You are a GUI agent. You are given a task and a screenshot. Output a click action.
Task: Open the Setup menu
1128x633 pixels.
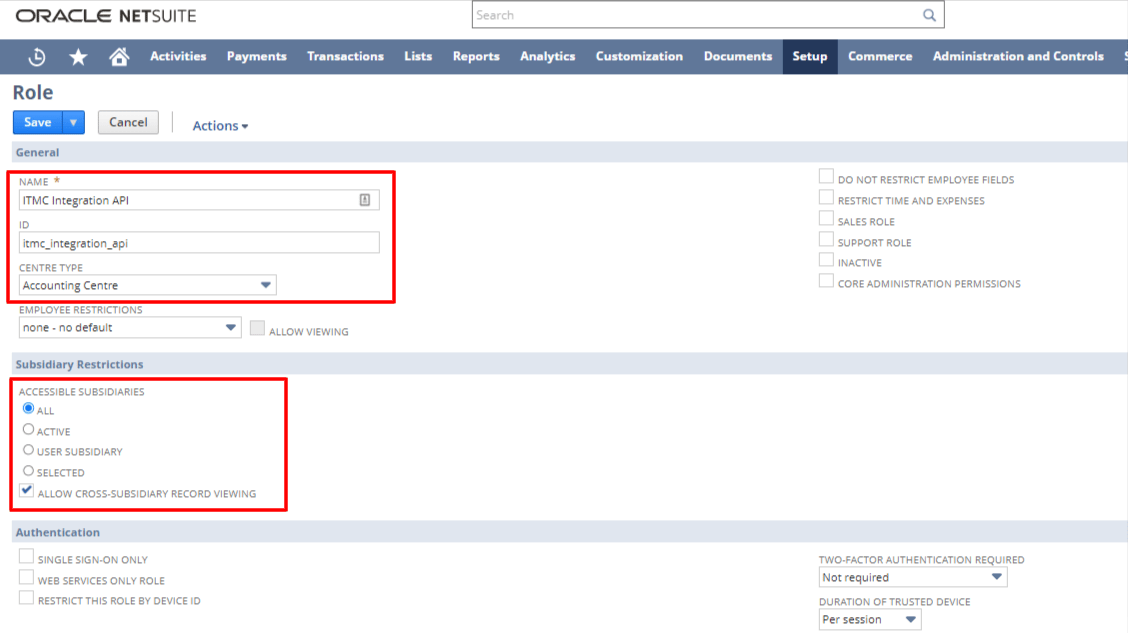coord(810,57)
